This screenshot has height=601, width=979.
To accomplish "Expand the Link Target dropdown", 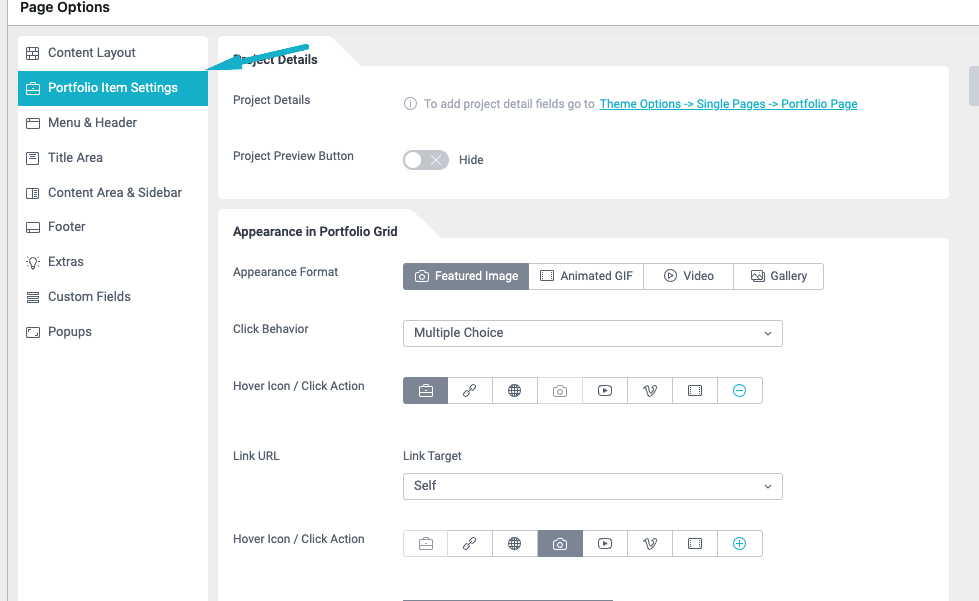I will (592, 486).
